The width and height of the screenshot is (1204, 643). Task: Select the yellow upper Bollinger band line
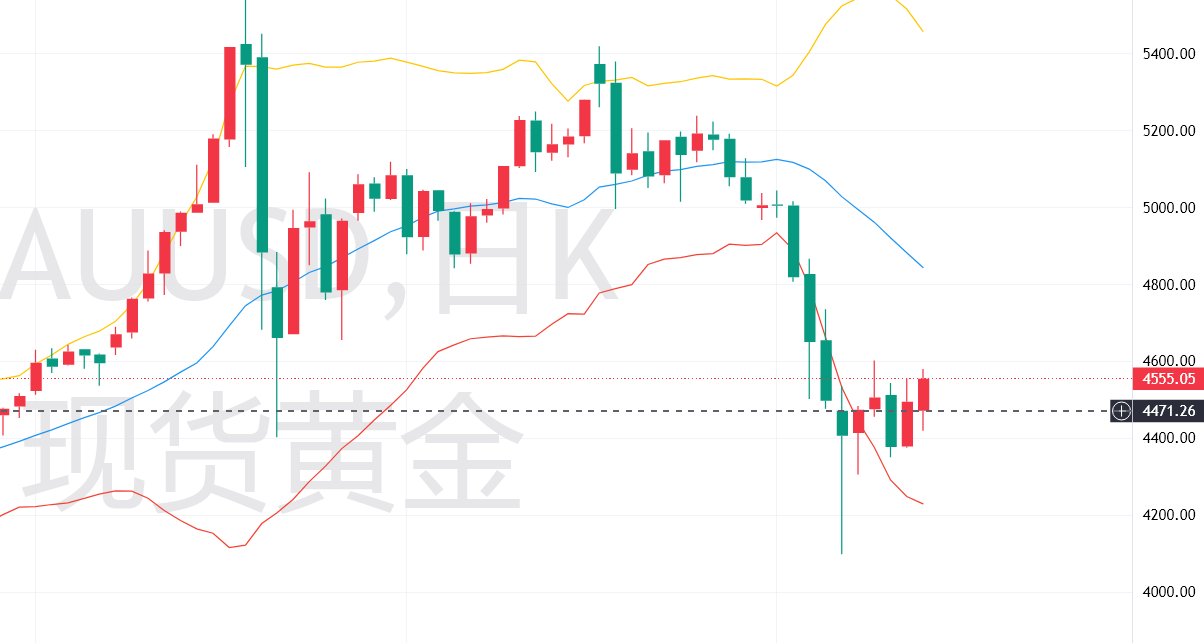point(450,71)
